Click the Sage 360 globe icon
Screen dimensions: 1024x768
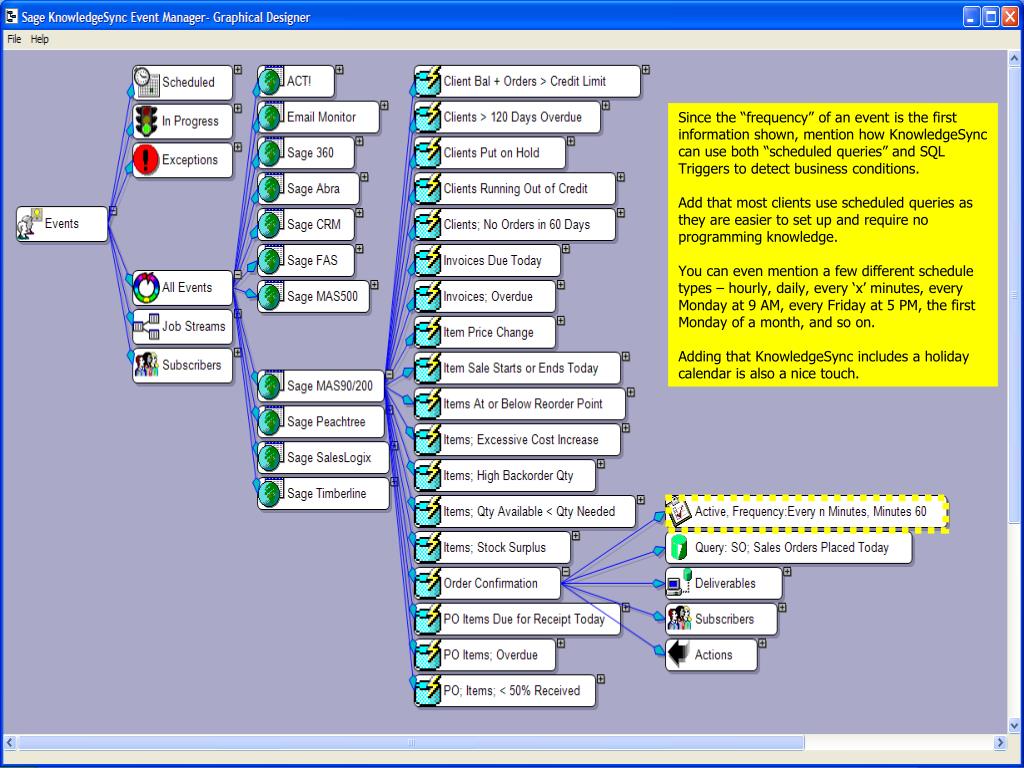pos(270,153)
